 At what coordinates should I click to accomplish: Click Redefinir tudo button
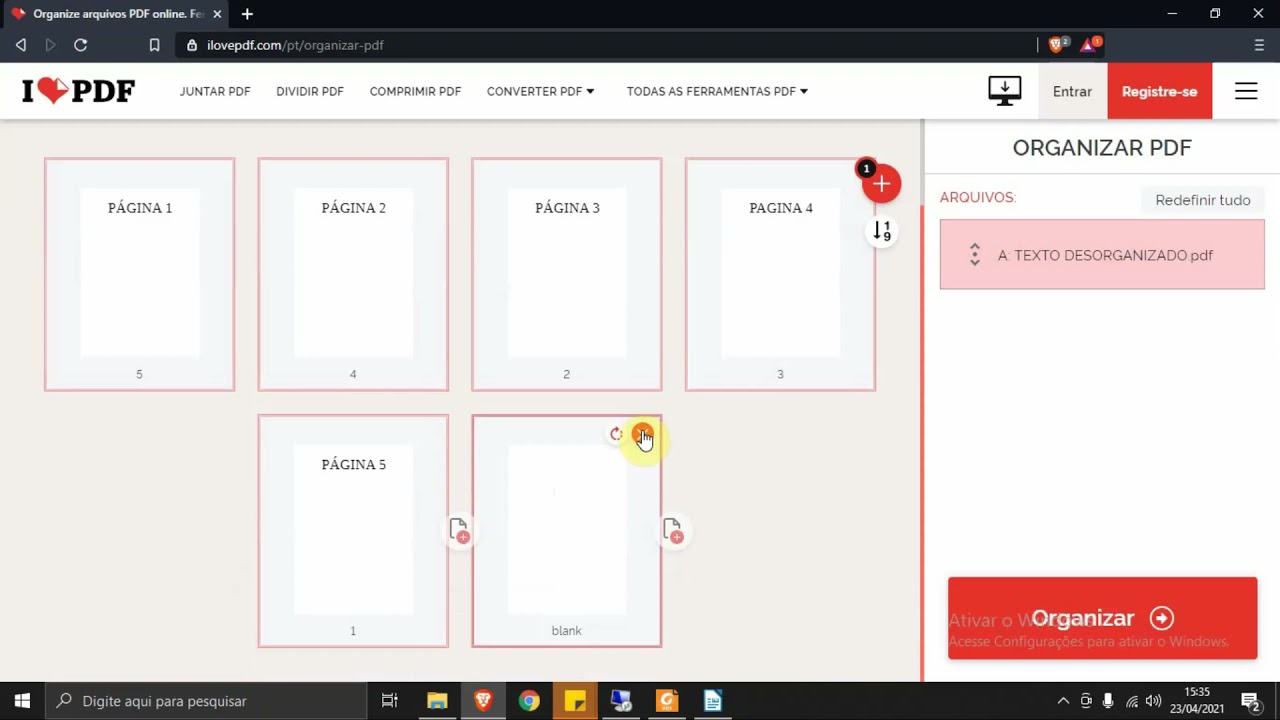[1202, 200]
